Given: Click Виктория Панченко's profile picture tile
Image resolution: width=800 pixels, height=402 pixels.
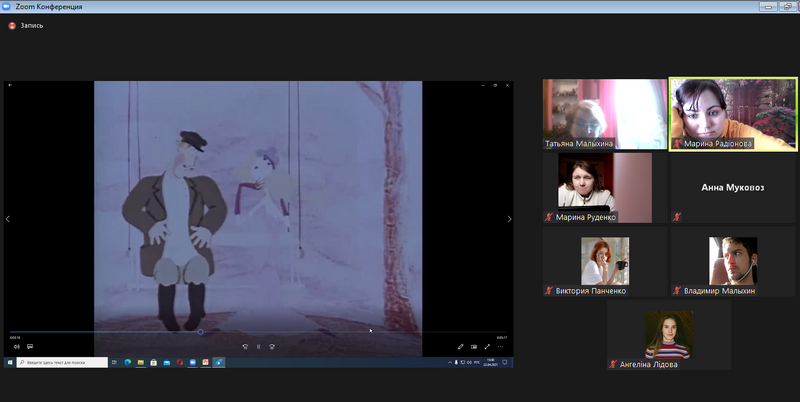Looking at the screenshot, I should (605, 261).
